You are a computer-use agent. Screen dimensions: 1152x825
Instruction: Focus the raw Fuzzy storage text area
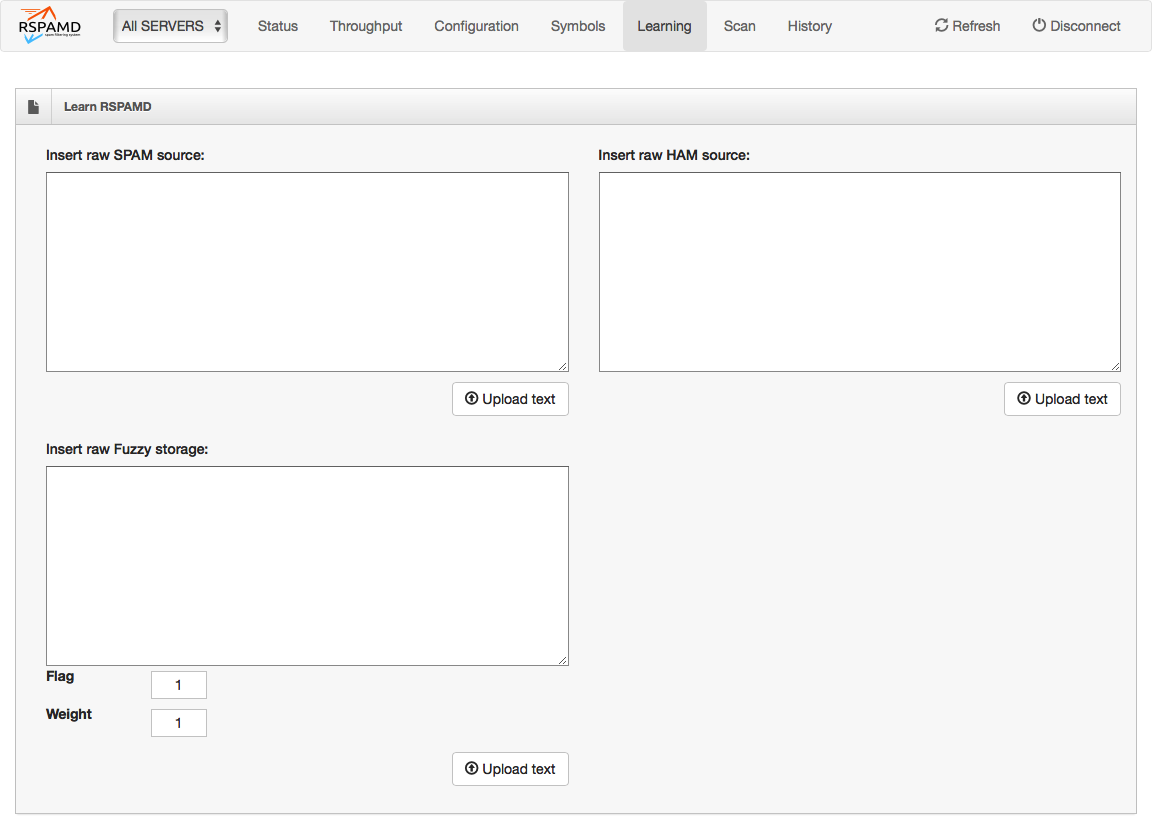pos(307,566)
